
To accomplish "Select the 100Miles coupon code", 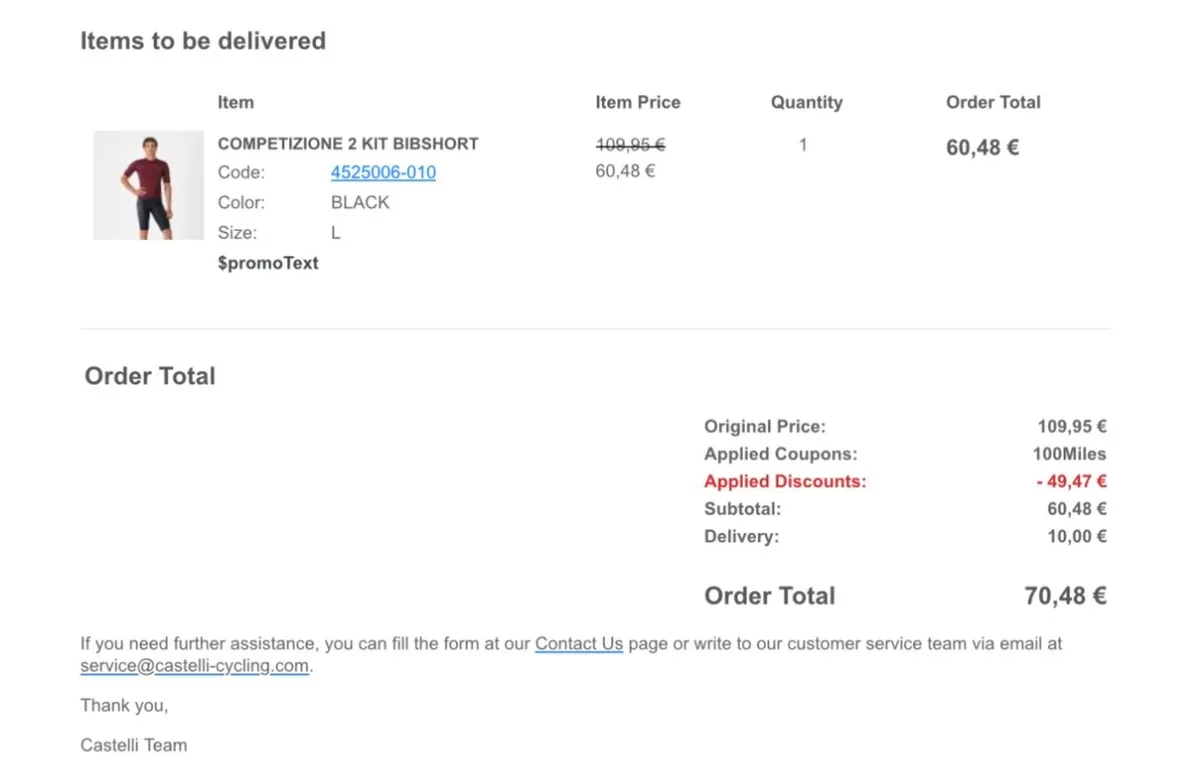I will pos(1069,454).
